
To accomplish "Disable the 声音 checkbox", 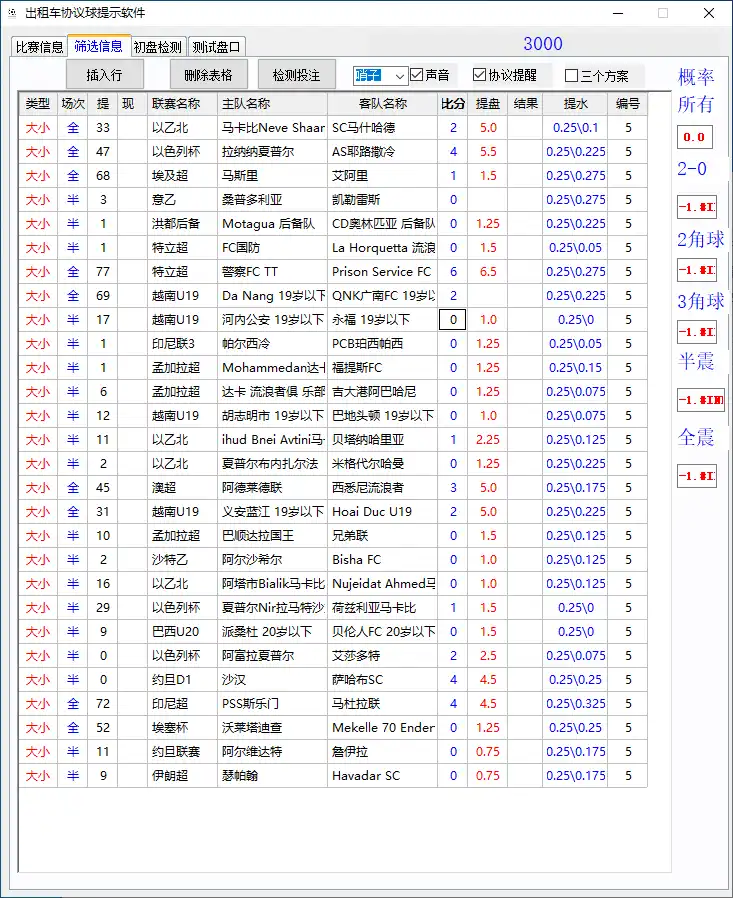I will [x=417, y=75].
